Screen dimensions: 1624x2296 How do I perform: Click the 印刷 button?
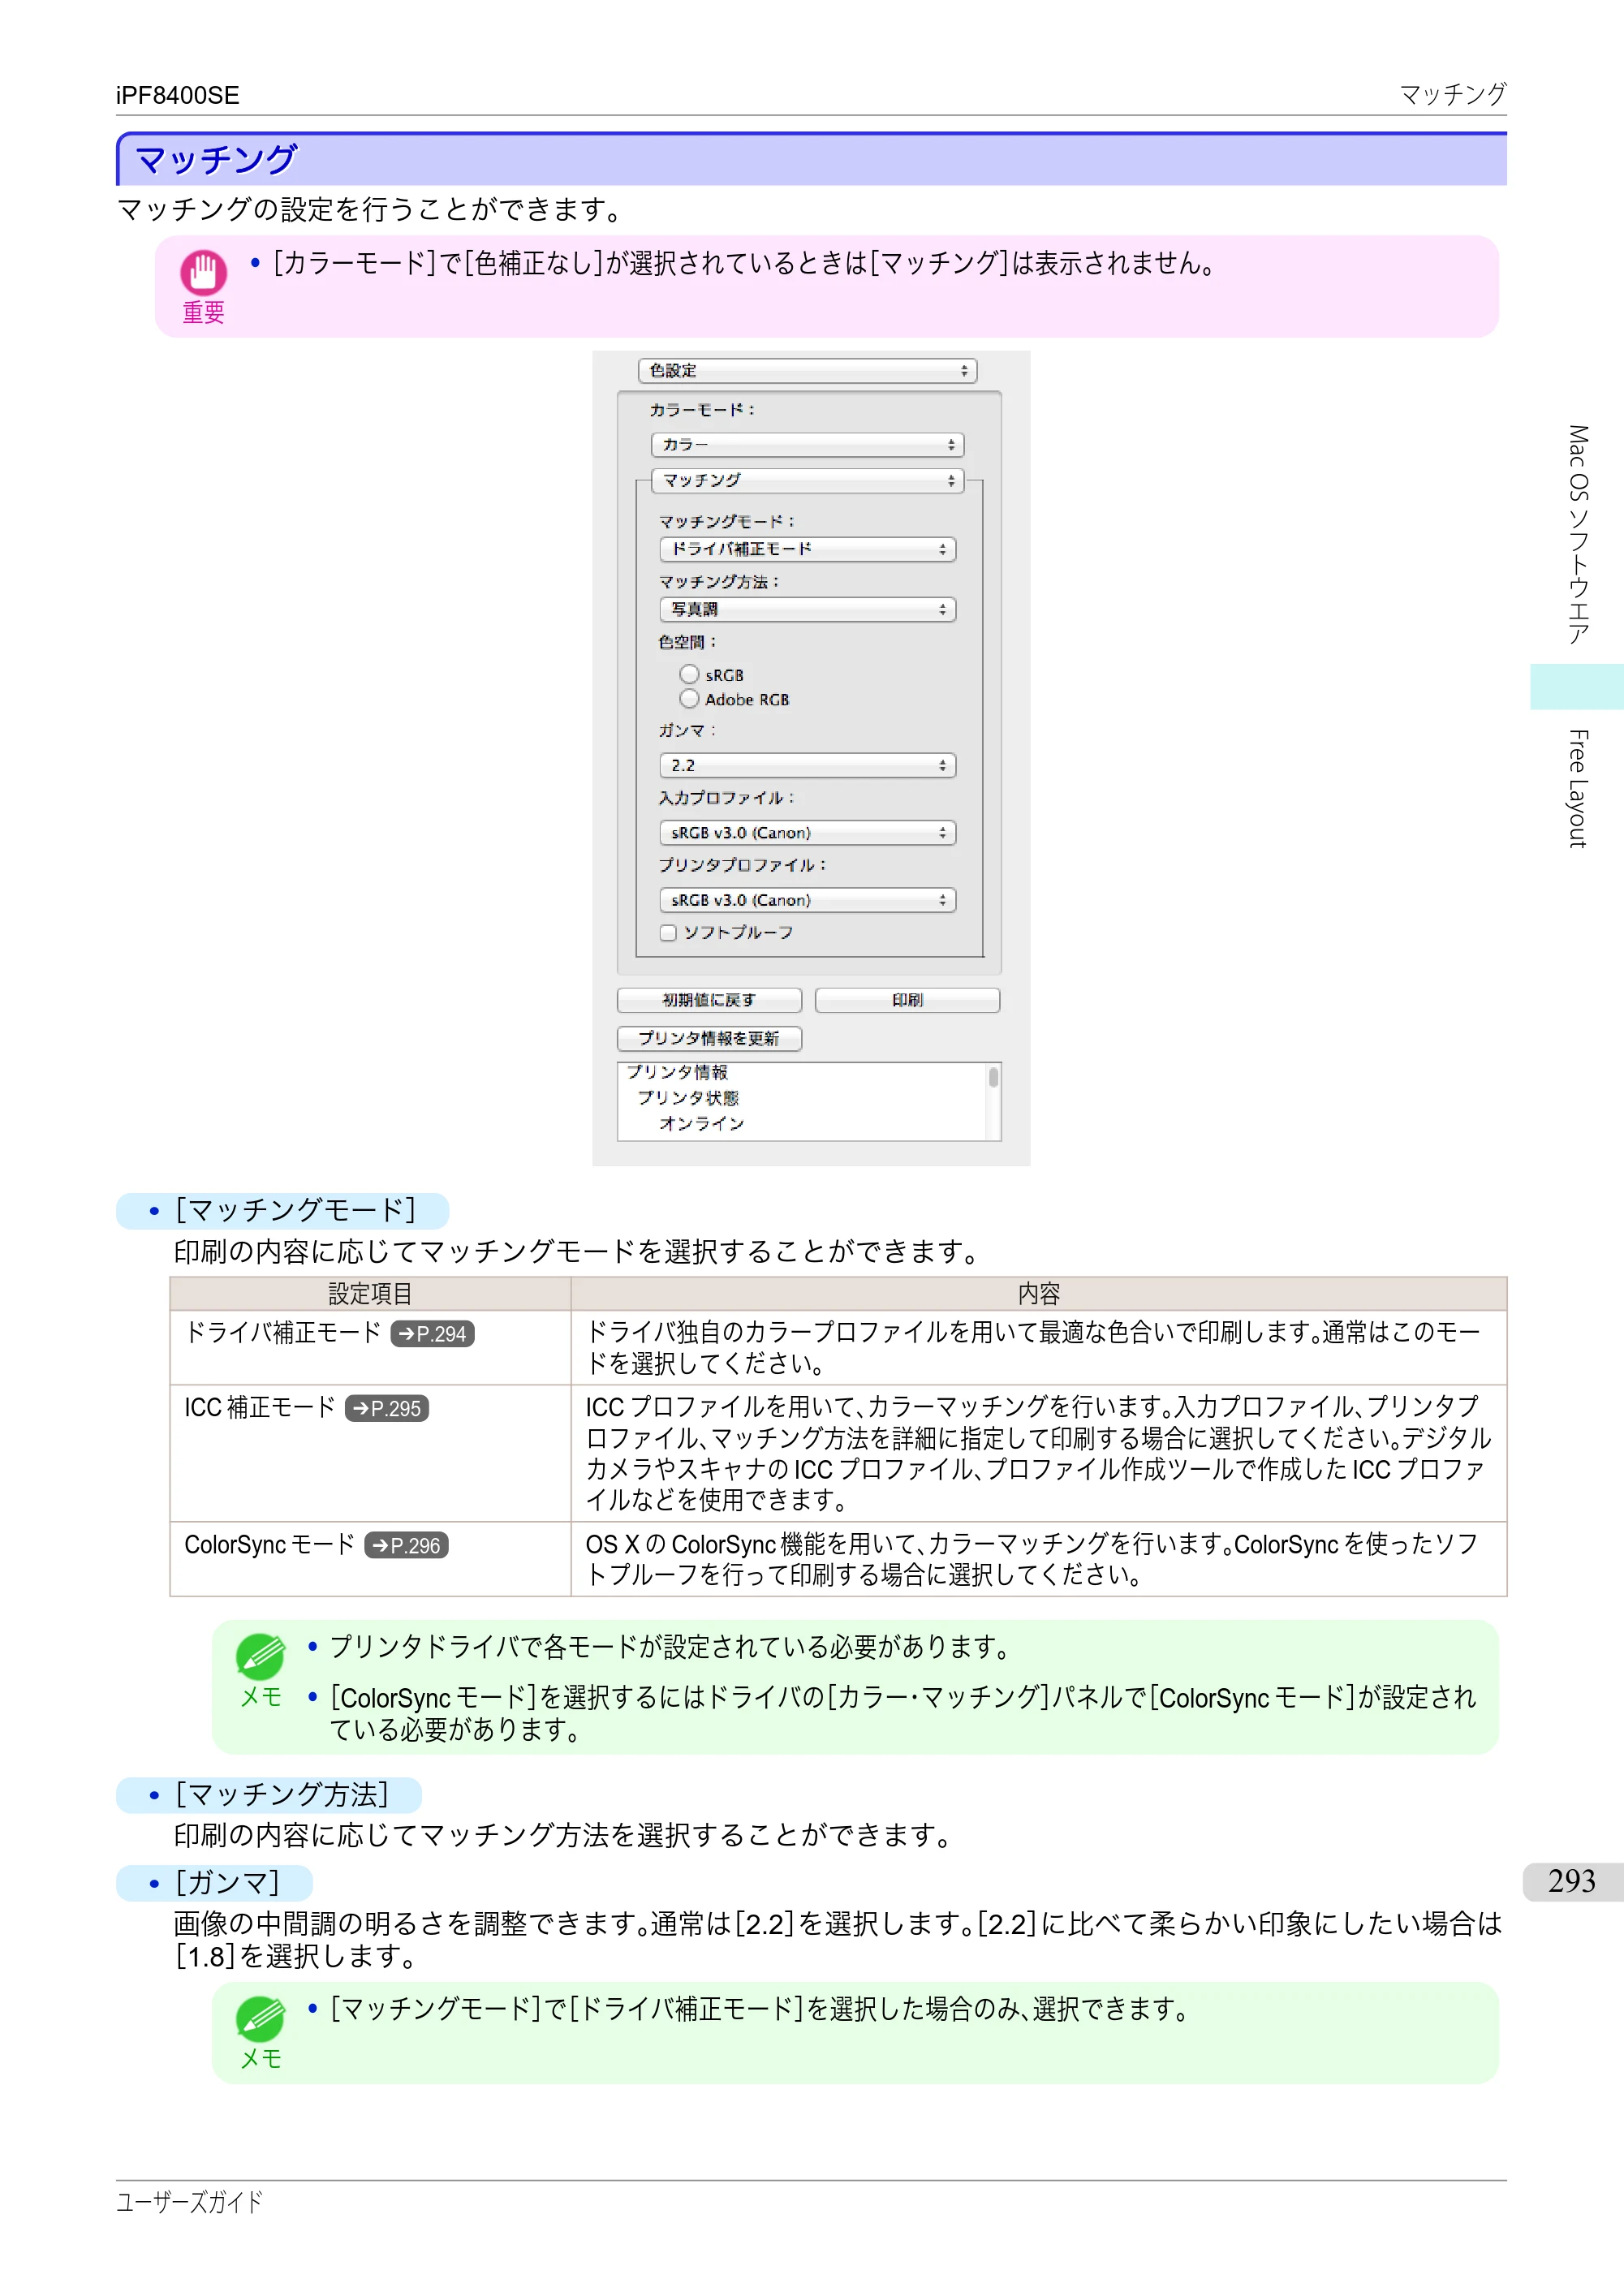907,1000
